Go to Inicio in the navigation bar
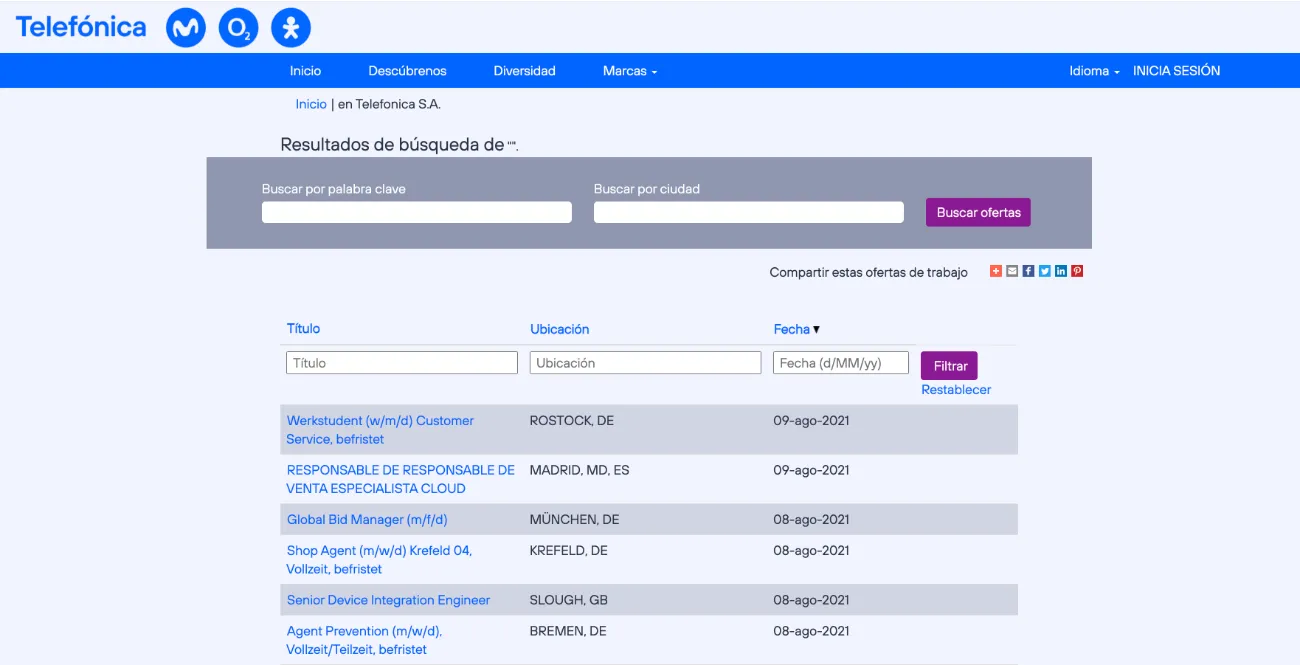Screen dimensions: 1300x665 (306, 71)
